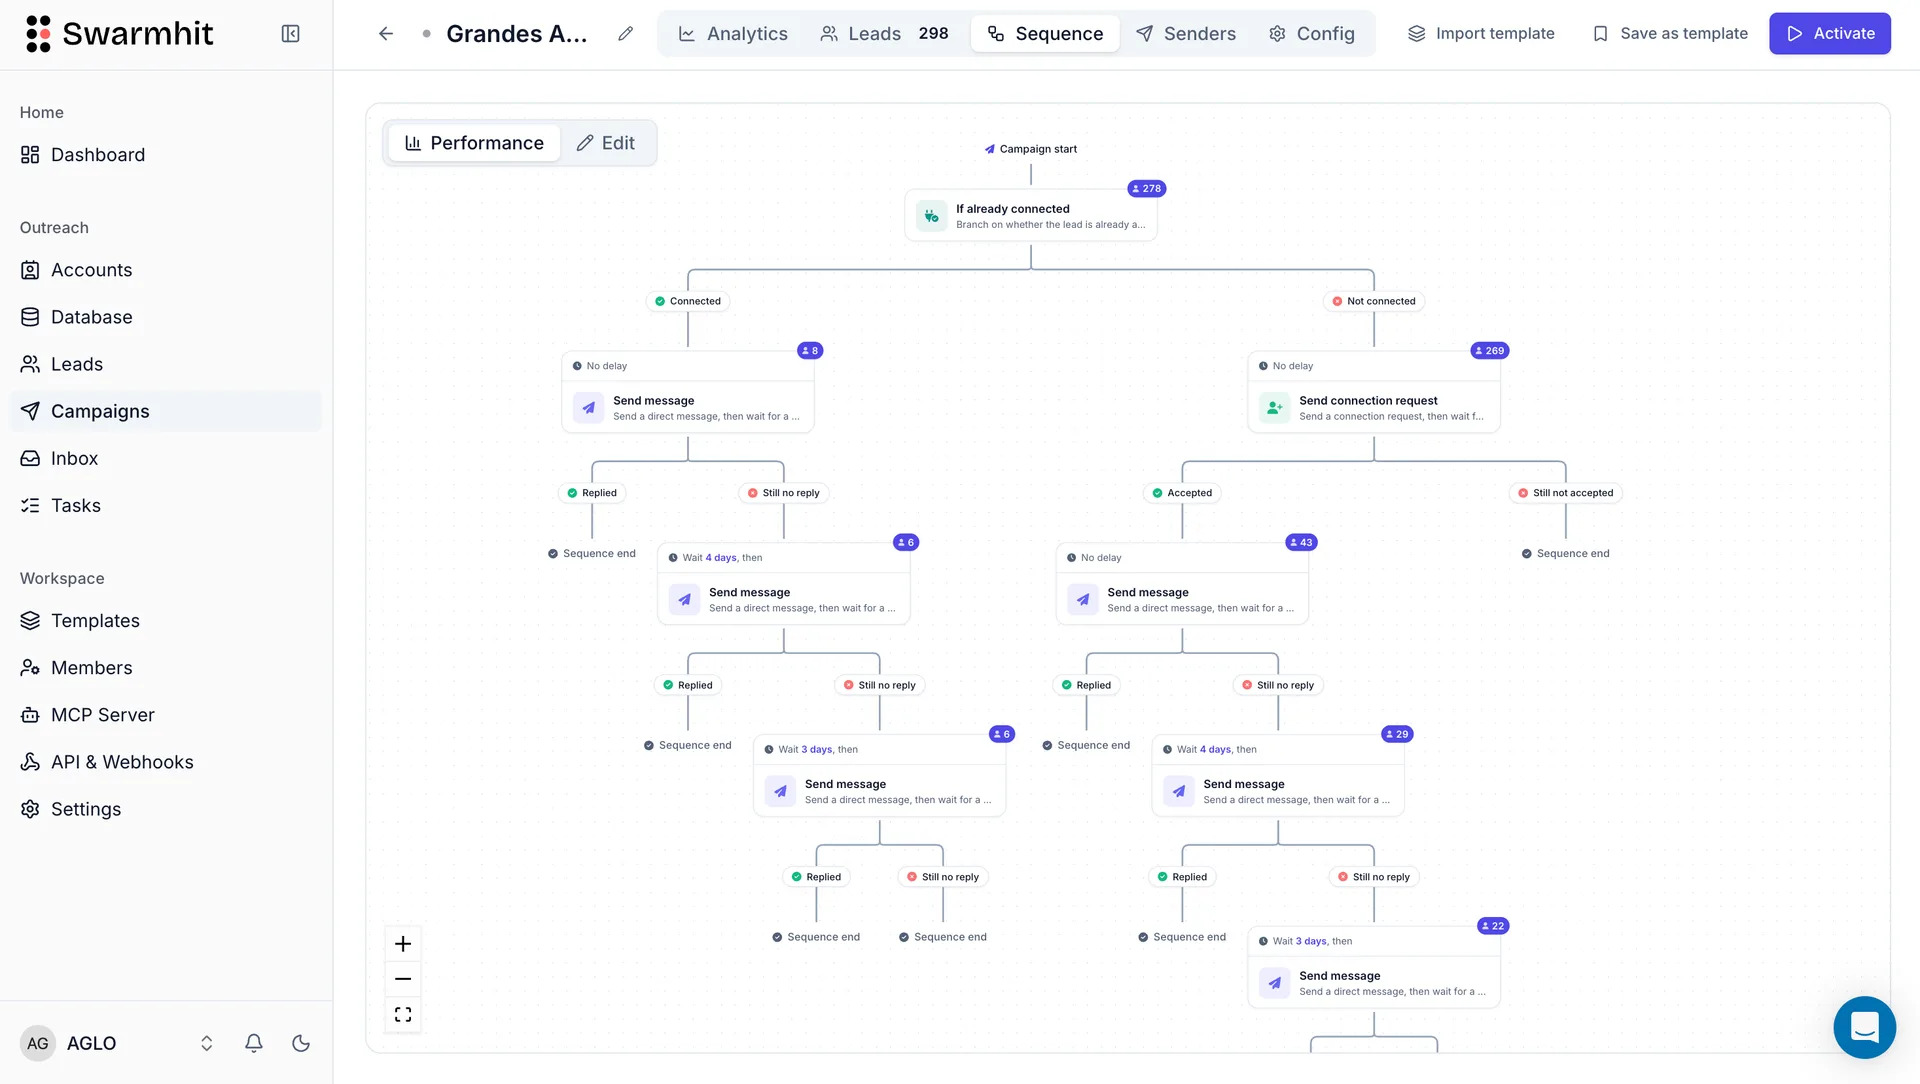Select the Performance view

click(474, 143)
